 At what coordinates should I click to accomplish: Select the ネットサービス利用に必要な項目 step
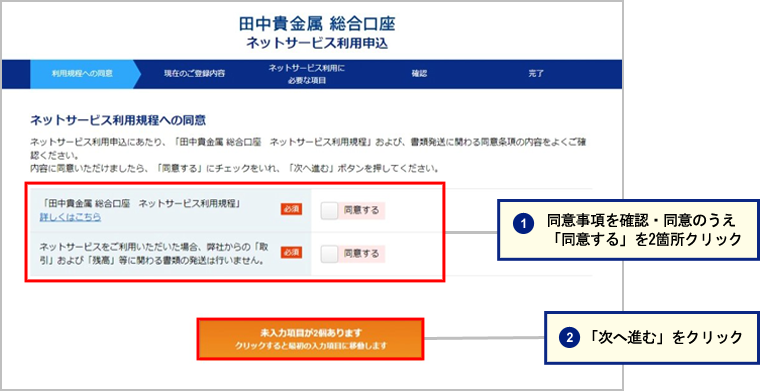(306, 74)
